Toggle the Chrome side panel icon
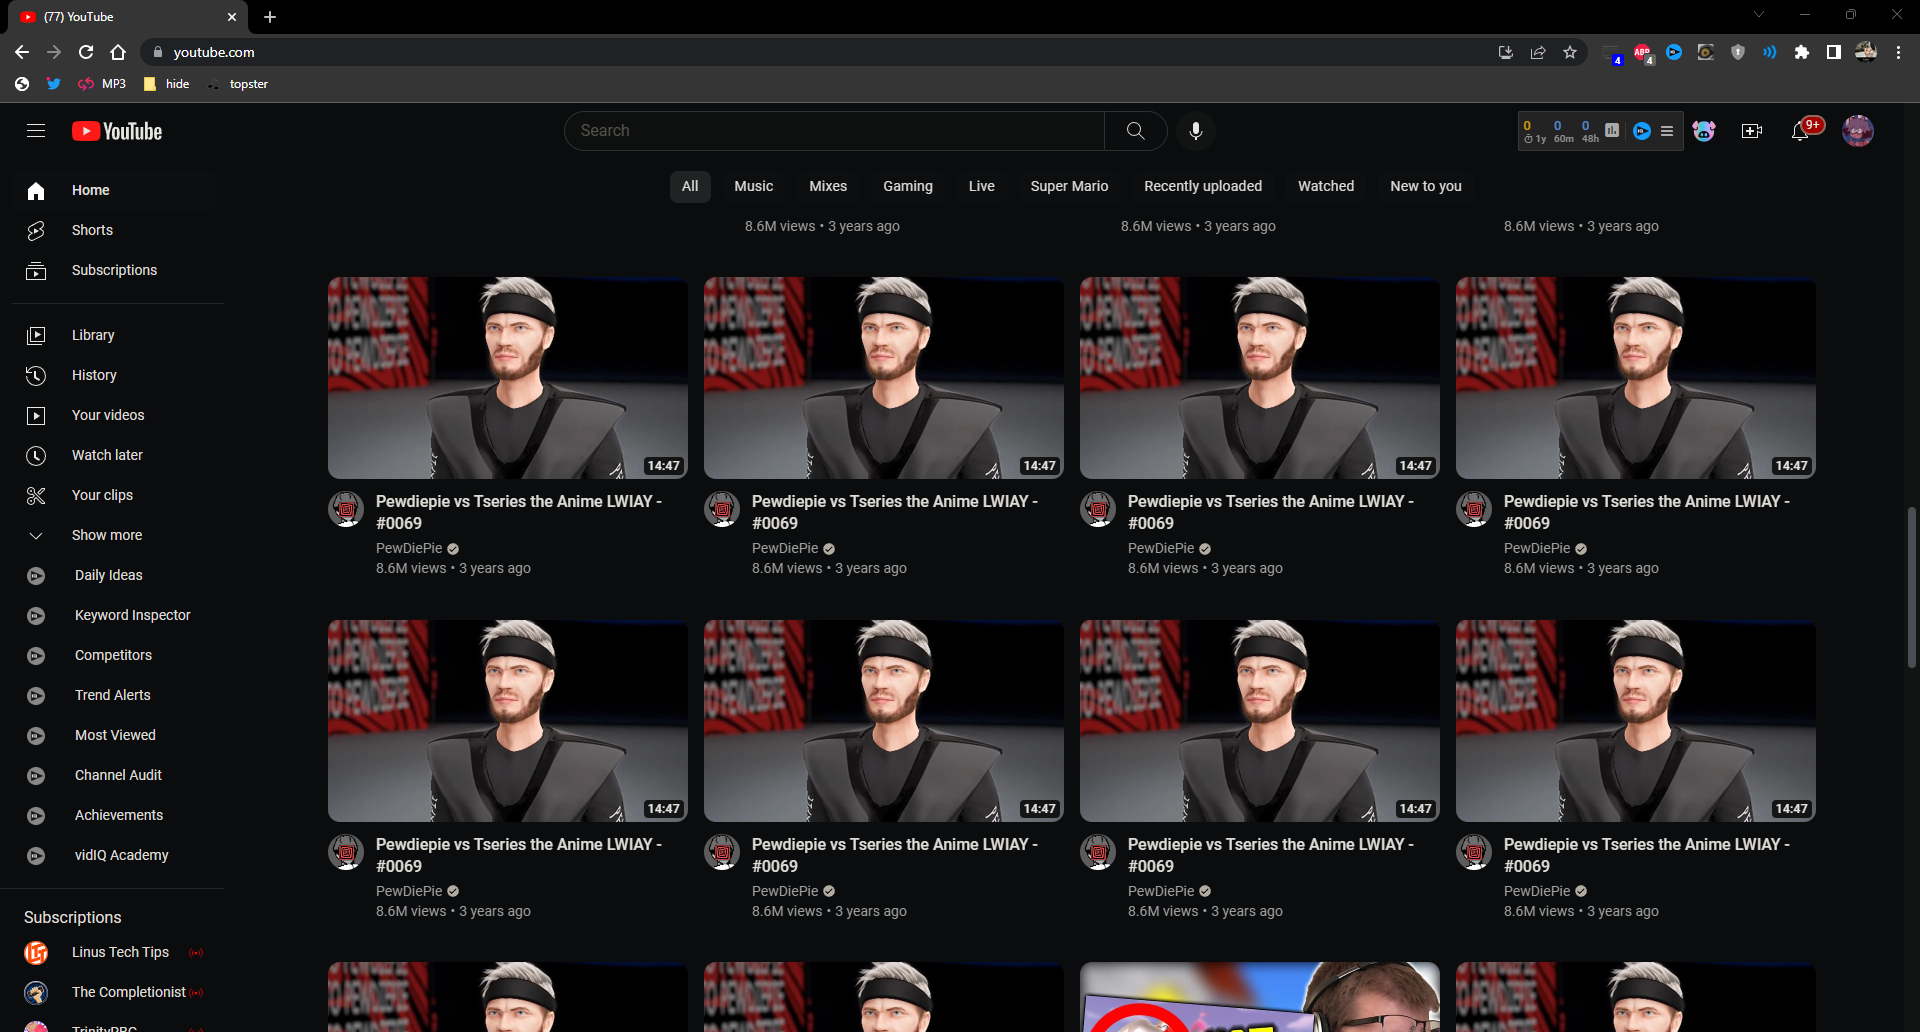This screenshot has width=1920, height=1032. point(1834,52)
